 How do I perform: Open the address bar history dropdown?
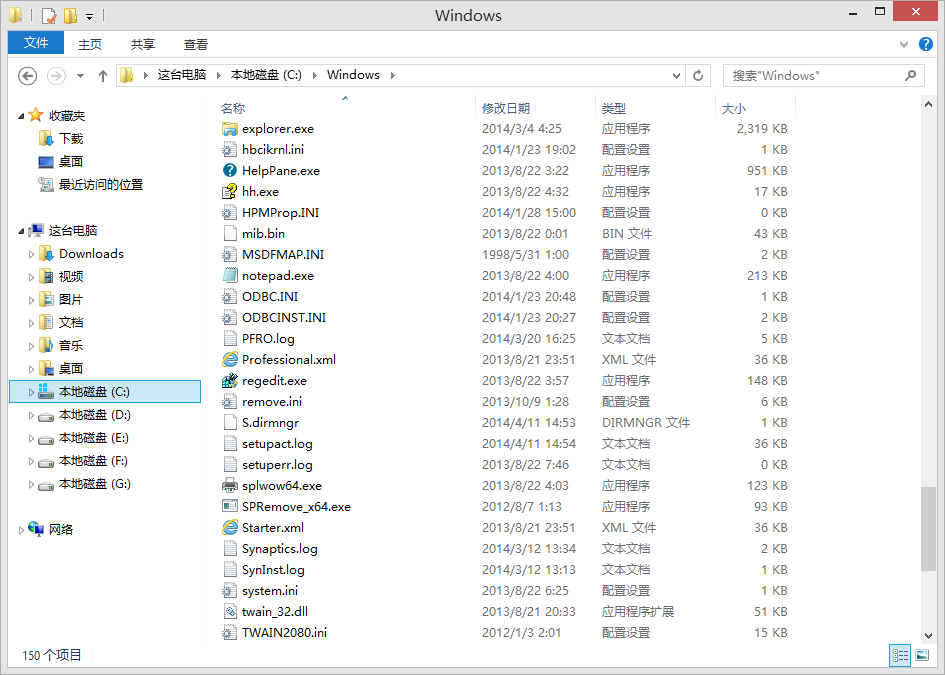[676, 75]
